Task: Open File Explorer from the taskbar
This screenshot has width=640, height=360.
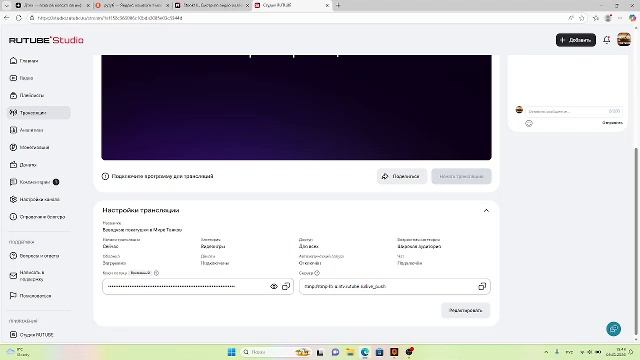Action: tap(350, 352)
